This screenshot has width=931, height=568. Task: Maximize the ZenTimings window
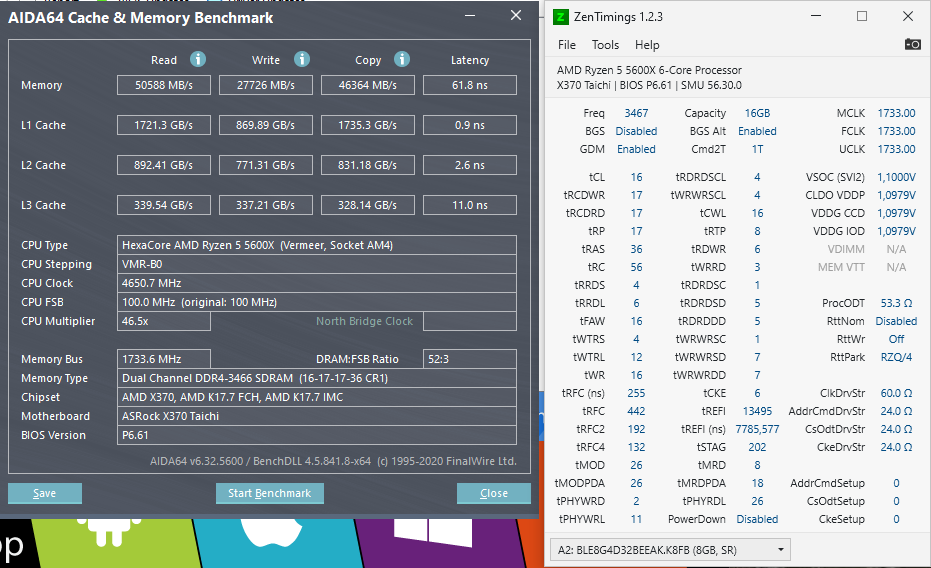pos(862,17)
